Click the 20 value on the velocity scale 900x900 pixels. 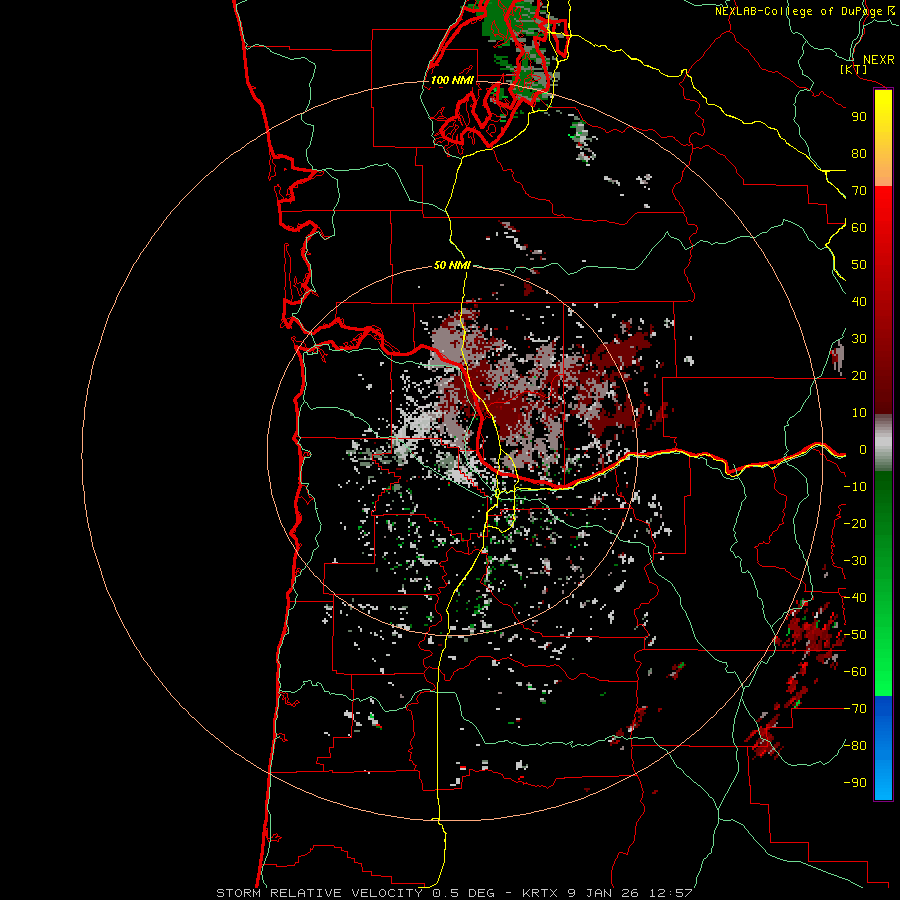[x=859, y=376]
